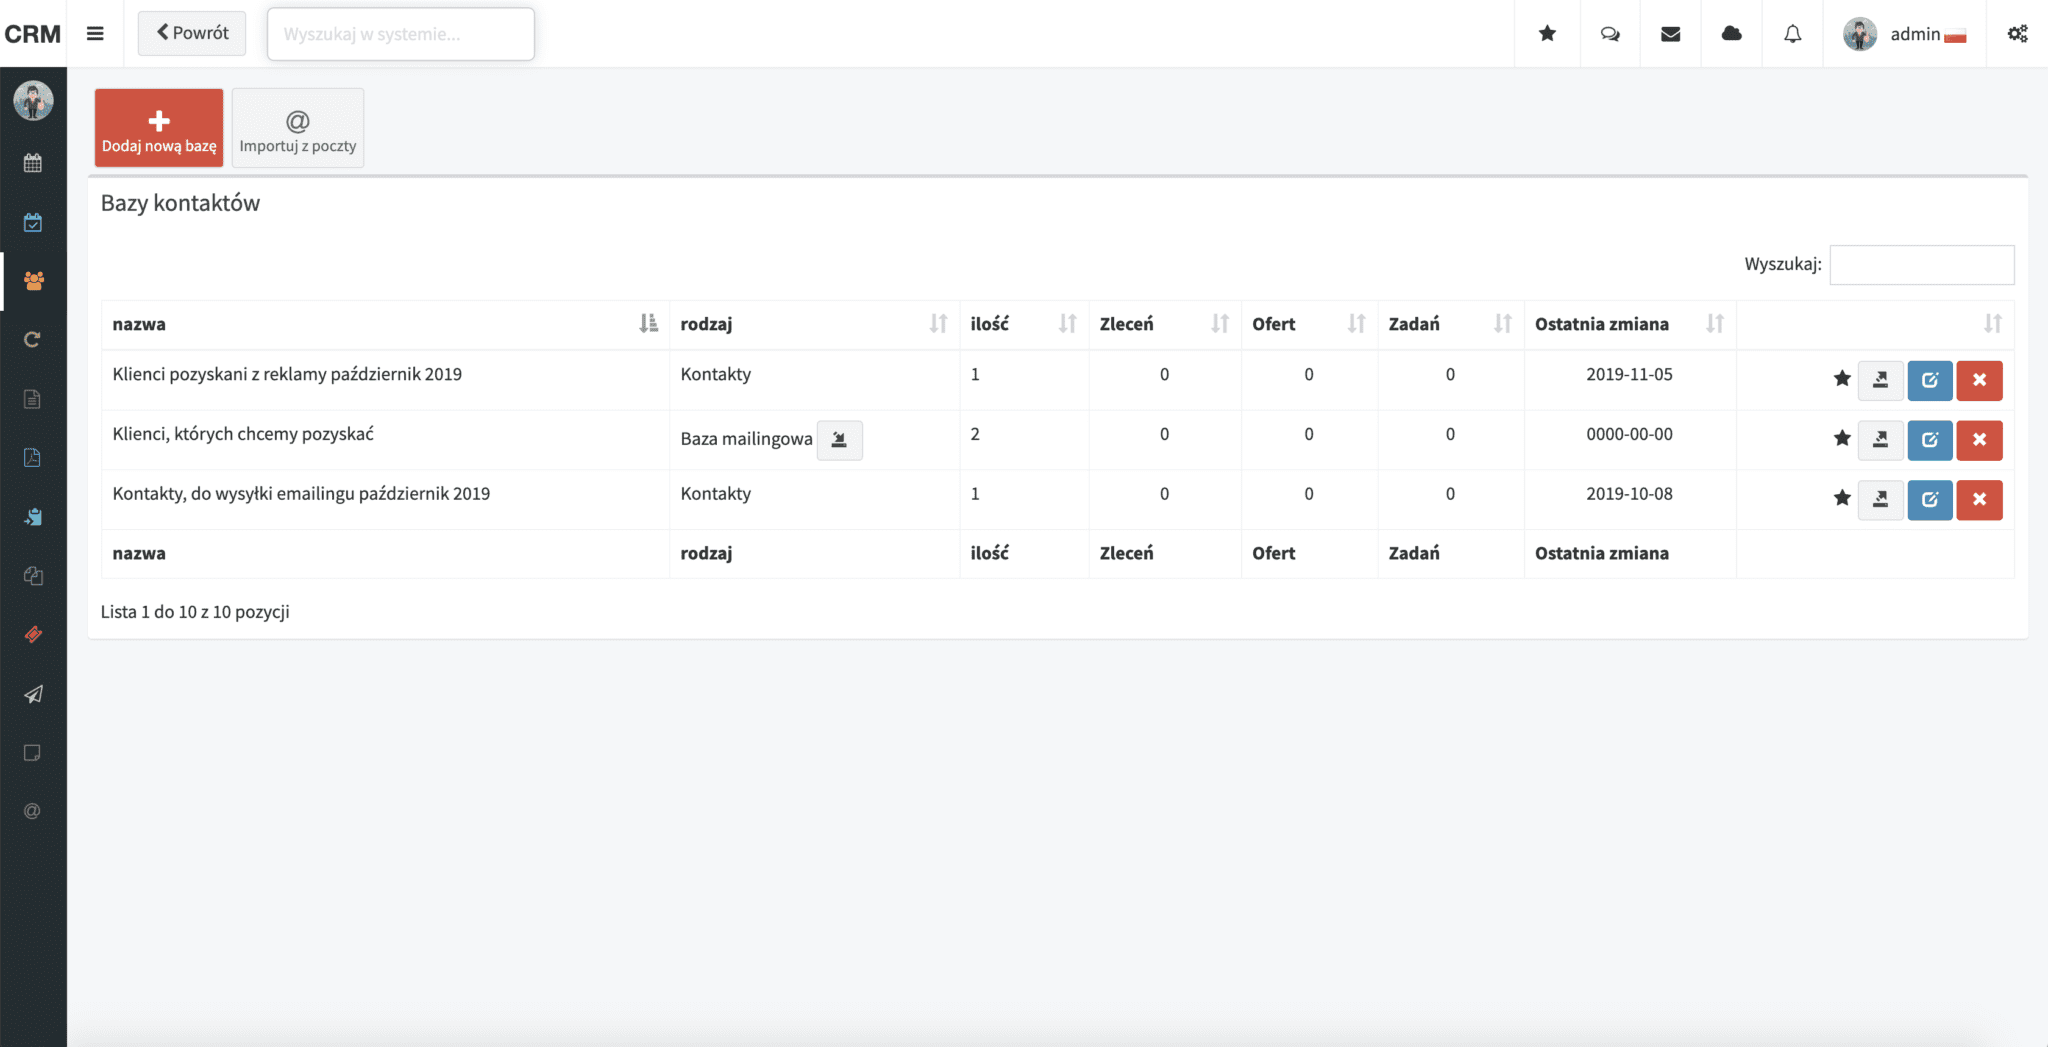Open the hamburger menu next to CRM
The height and width of the screenshot is (1047, 2048).
(x=95, y=34)
